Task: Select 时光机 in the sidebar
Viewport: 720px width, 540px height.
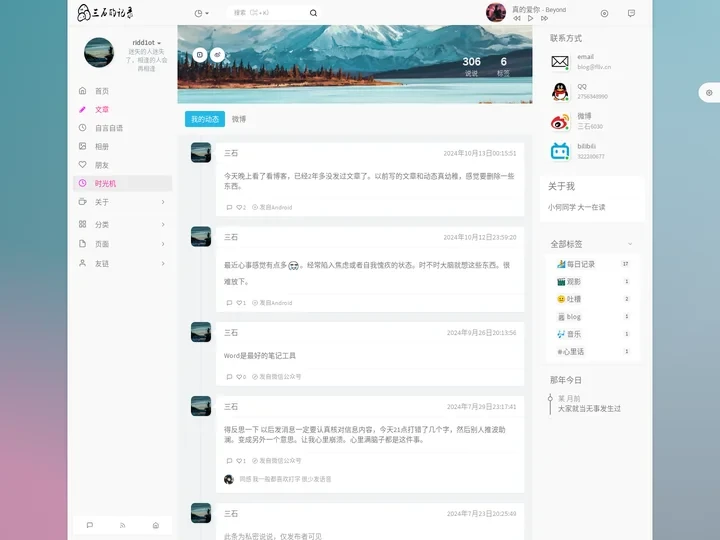Action: click(123, 183)
